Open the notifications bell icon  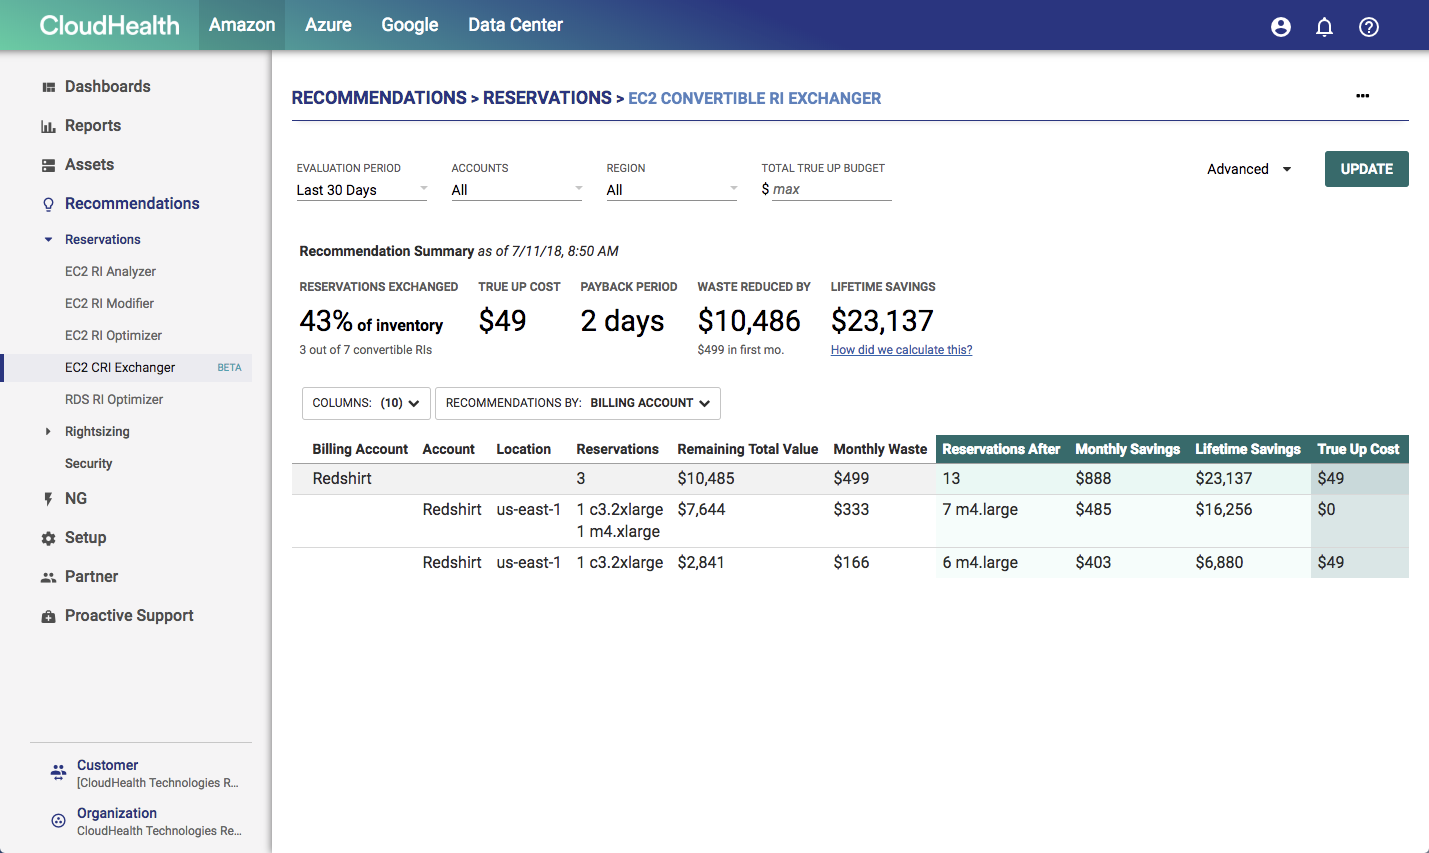coord(1325,27)
